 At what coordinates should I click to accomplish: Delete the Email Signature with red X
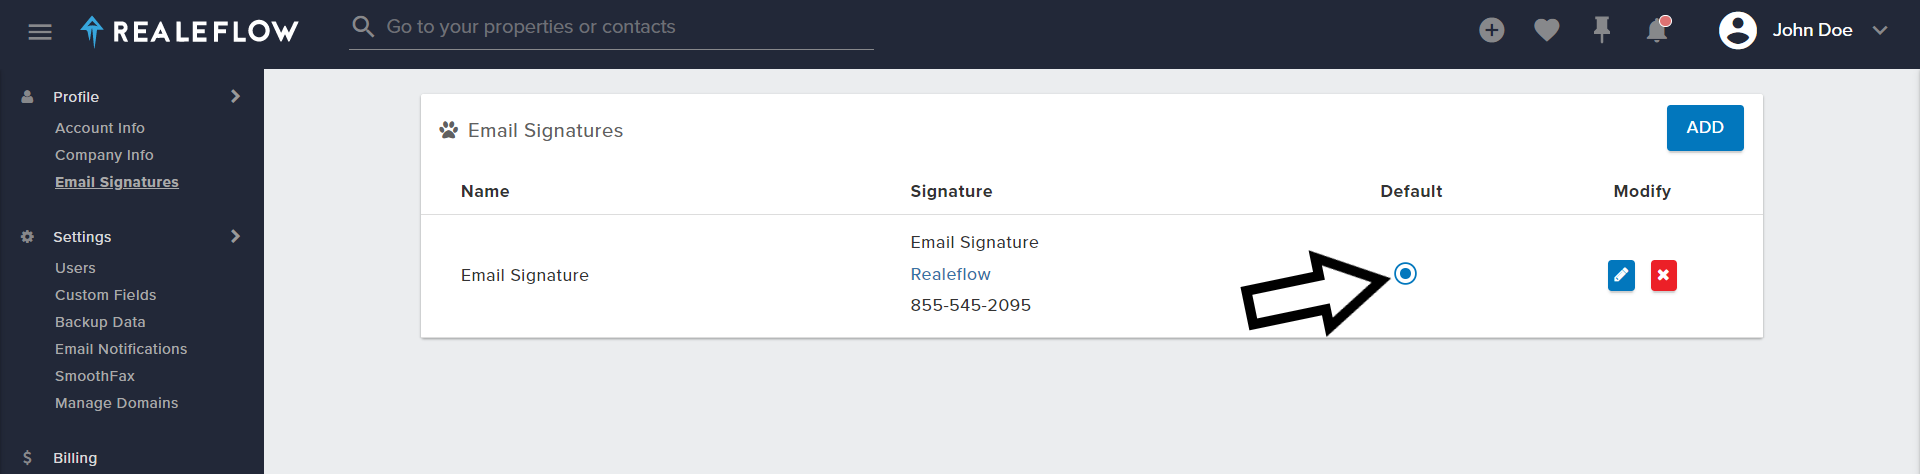1663,275
